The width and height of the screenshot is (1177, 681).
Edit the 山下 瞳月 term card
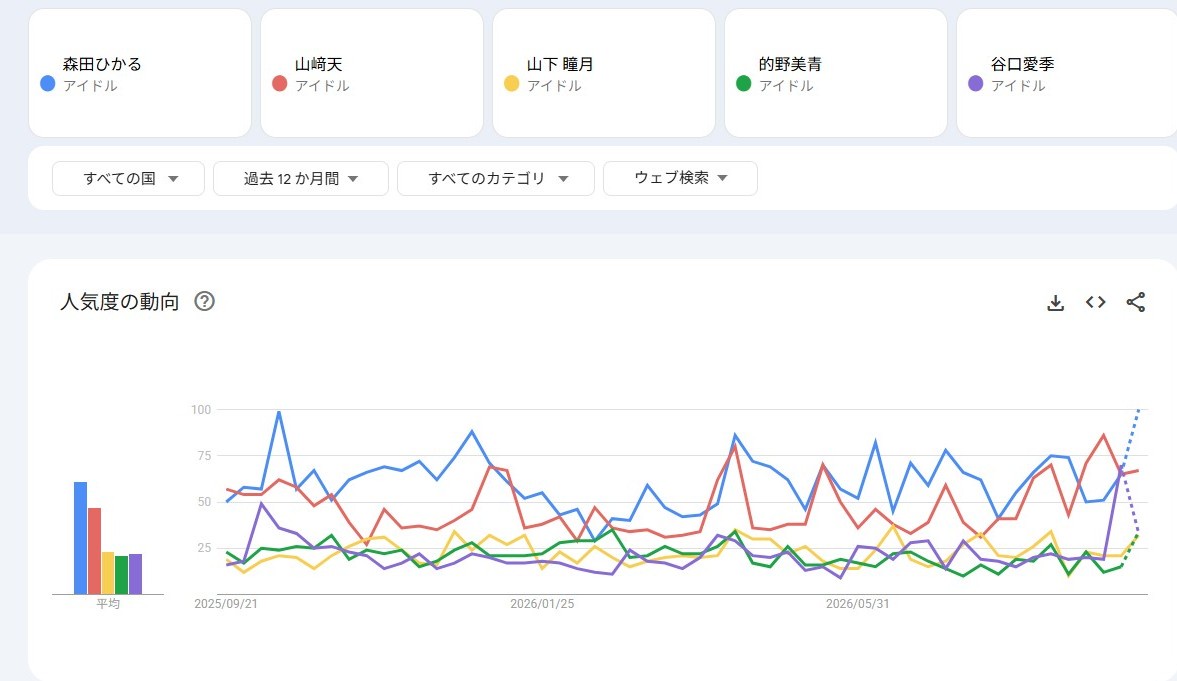(x=604, y=74)
